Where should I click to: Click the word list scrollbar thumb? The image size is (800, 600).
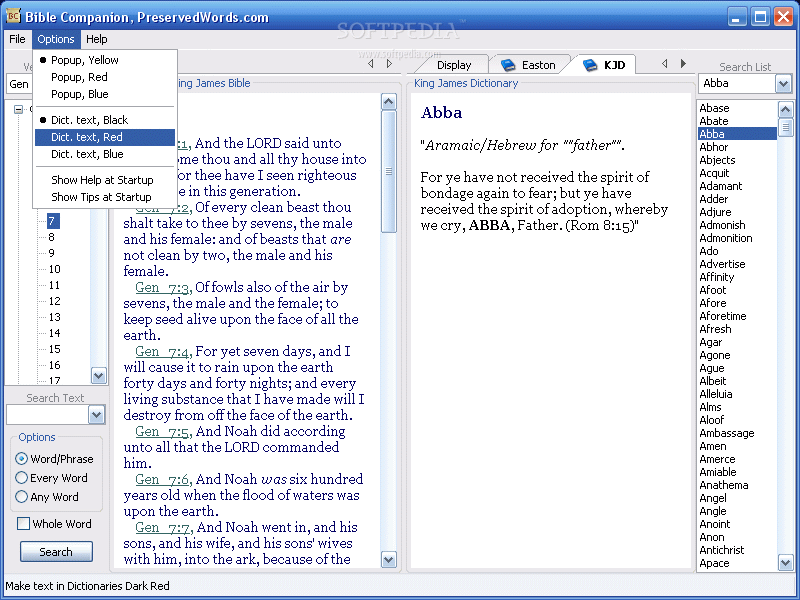point(785,127)
